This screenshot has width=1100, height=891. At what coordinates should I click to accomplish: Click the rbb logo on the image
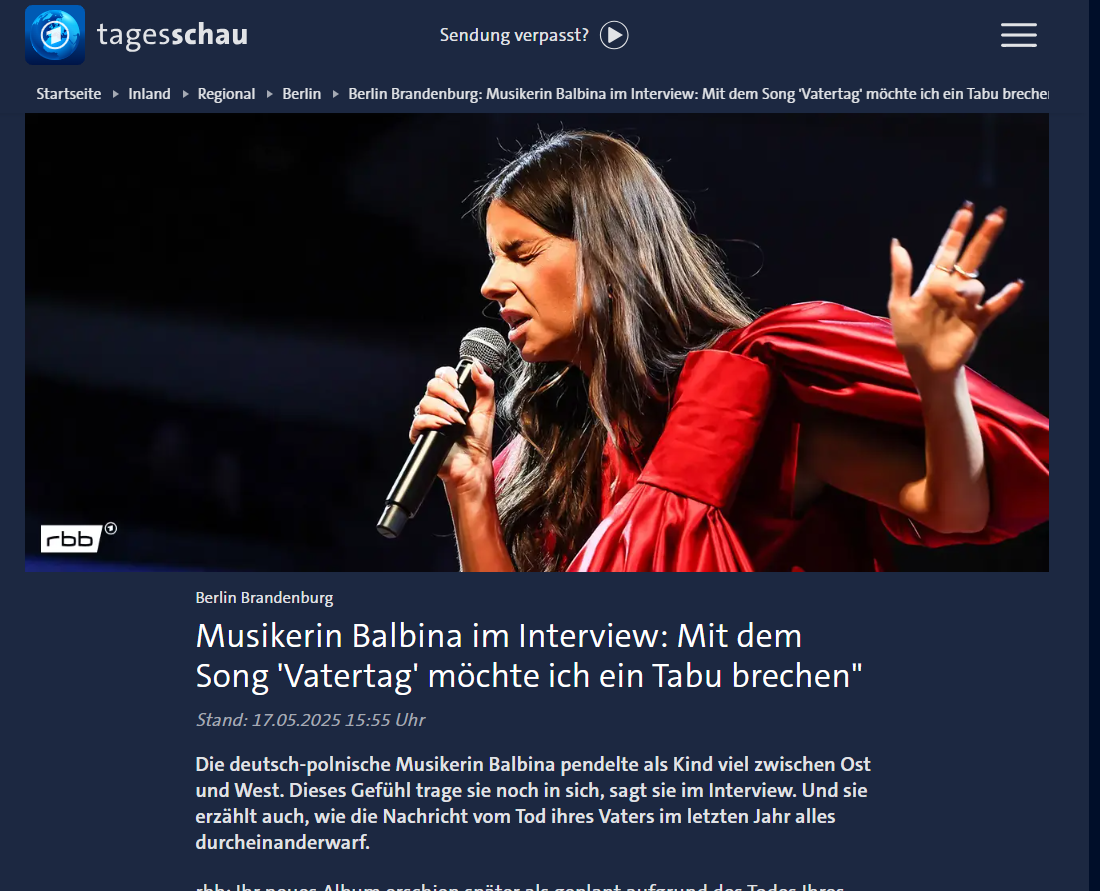[x=71, y=539]
